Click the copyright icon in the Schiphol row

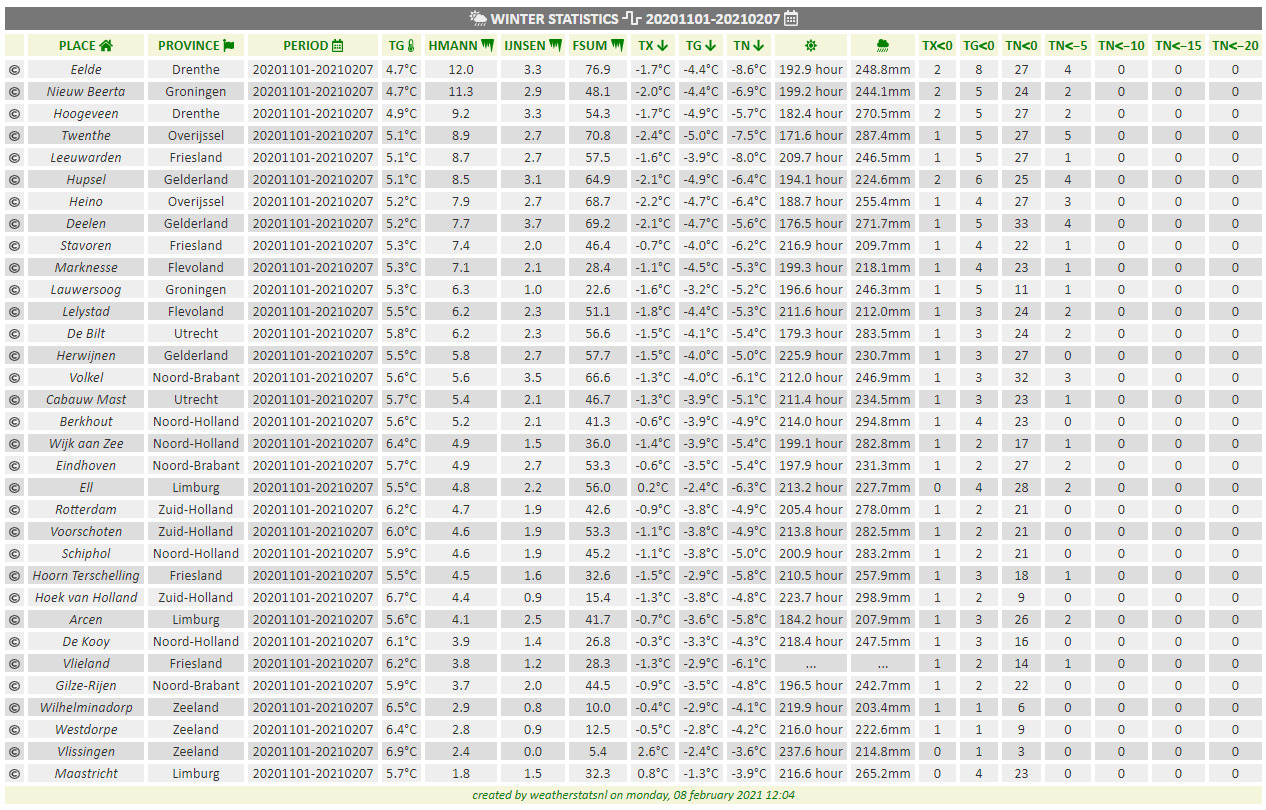pyautogui.click(x=14, y=554)
